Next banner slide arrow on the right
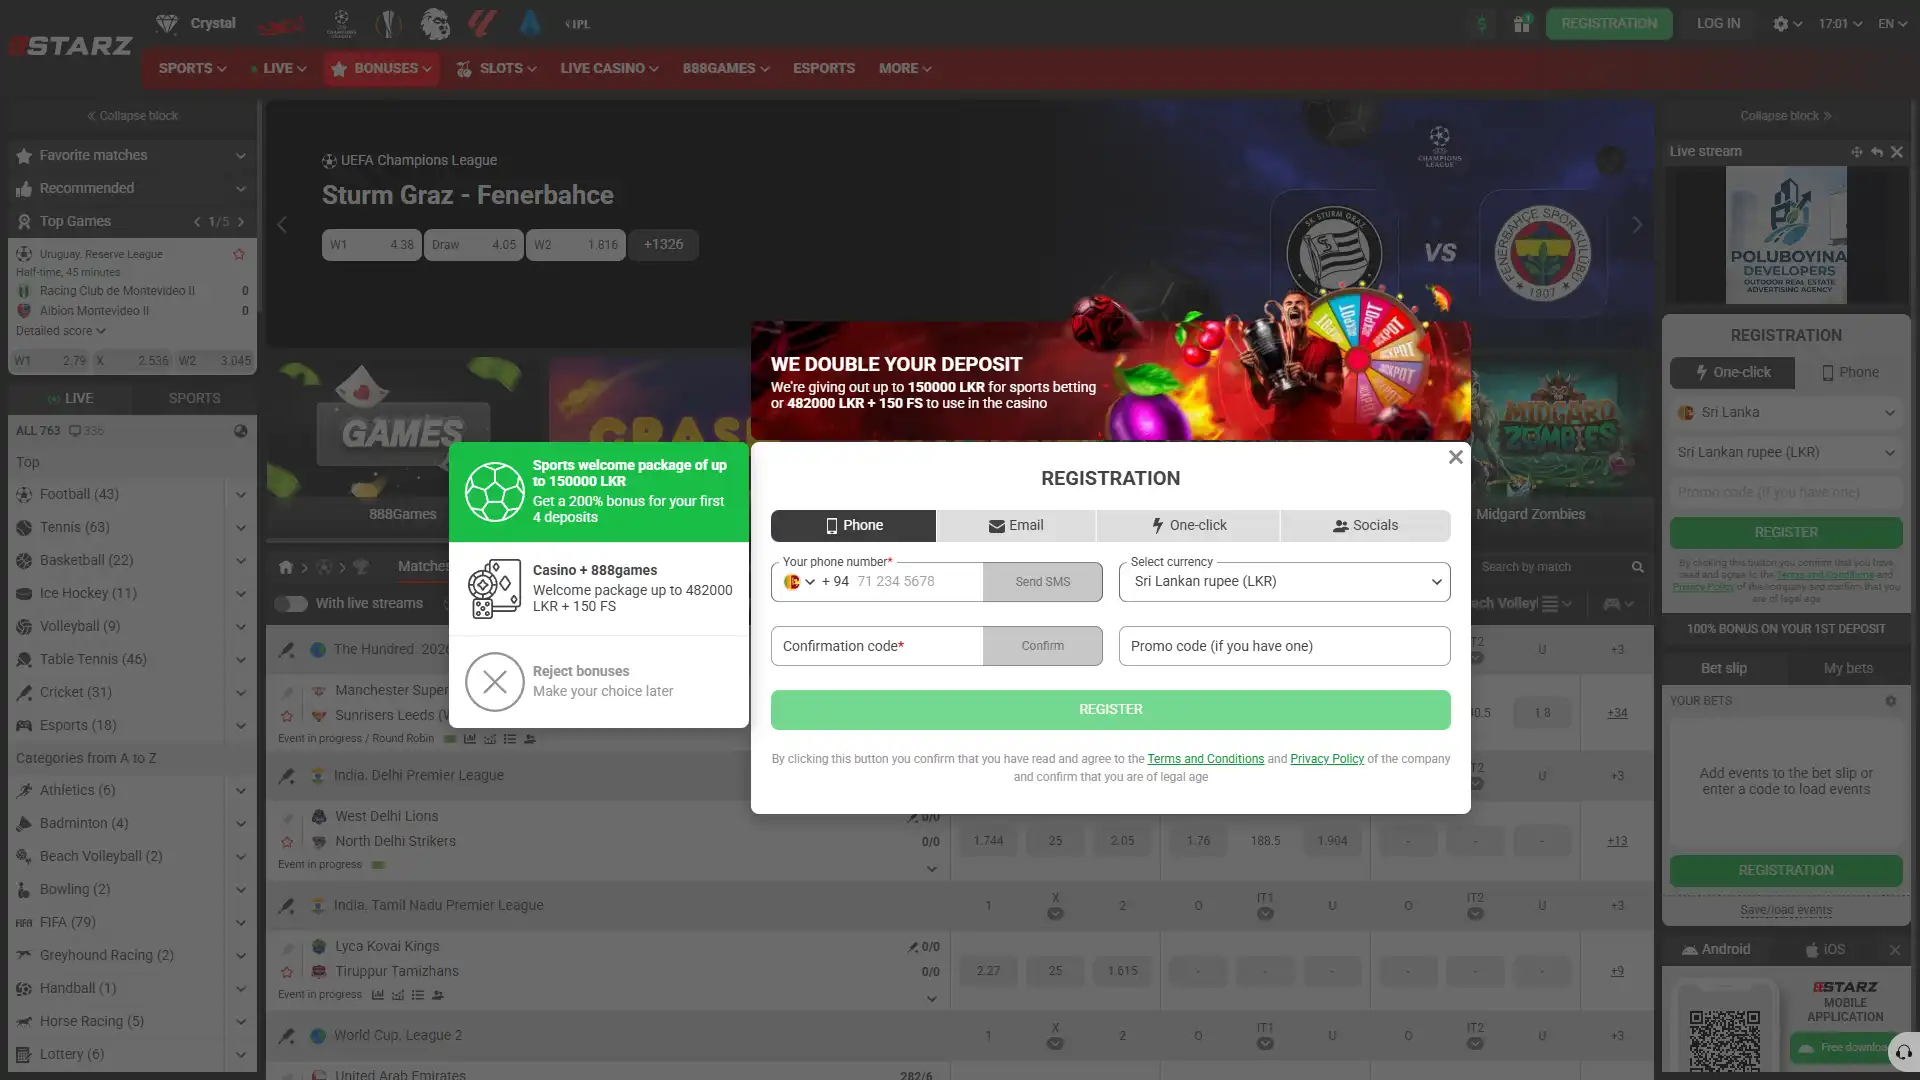This screenshot has height=1080, width=1920. pos(1637,225)
